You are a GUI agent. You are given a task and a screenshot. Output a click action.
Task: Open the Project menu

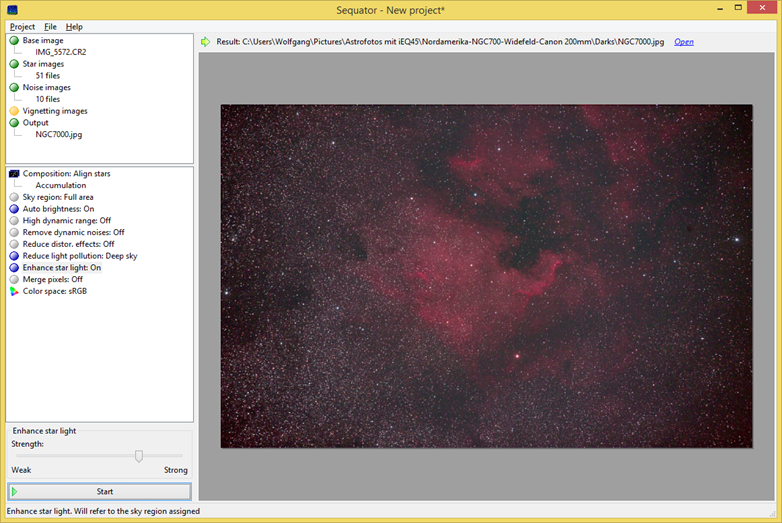pos(22,27)
